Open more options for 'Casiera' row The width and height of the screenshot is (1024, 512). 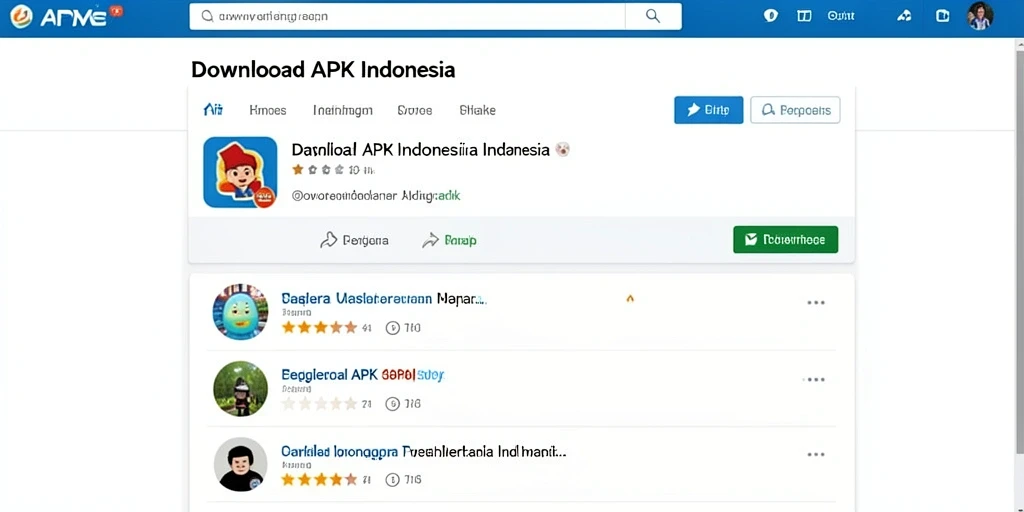816,302
